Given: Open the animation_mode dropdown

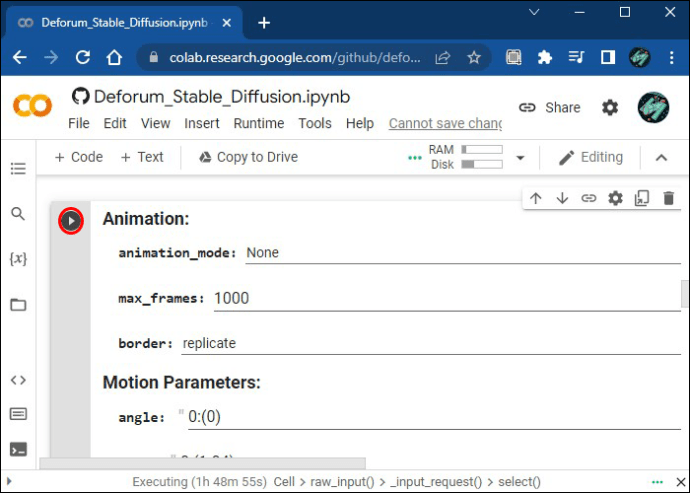Looking at the screenshot, I should [x=463, y=253].
